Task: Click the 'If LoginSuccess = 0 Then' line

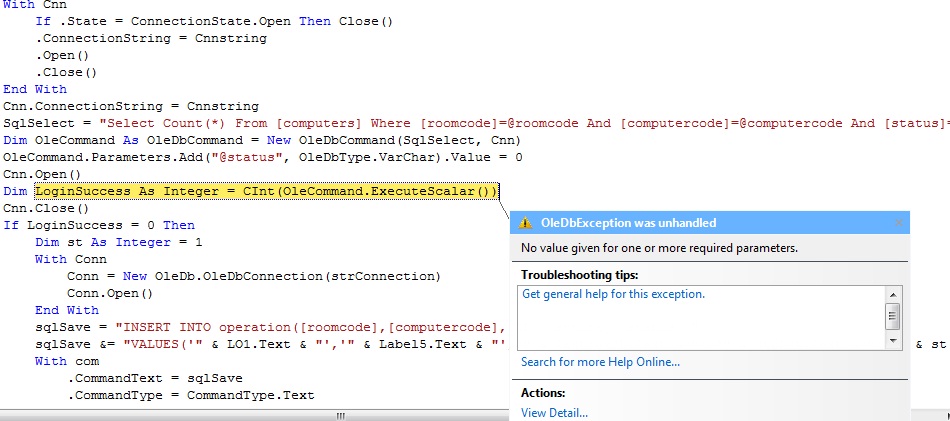Action: click(x=99, y=225)
